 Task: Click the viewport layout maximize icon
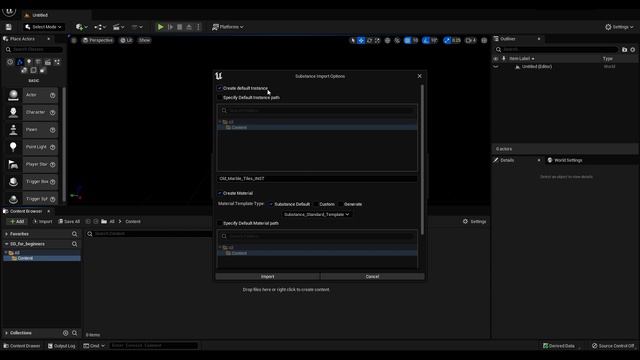click(x=484, y=40)
